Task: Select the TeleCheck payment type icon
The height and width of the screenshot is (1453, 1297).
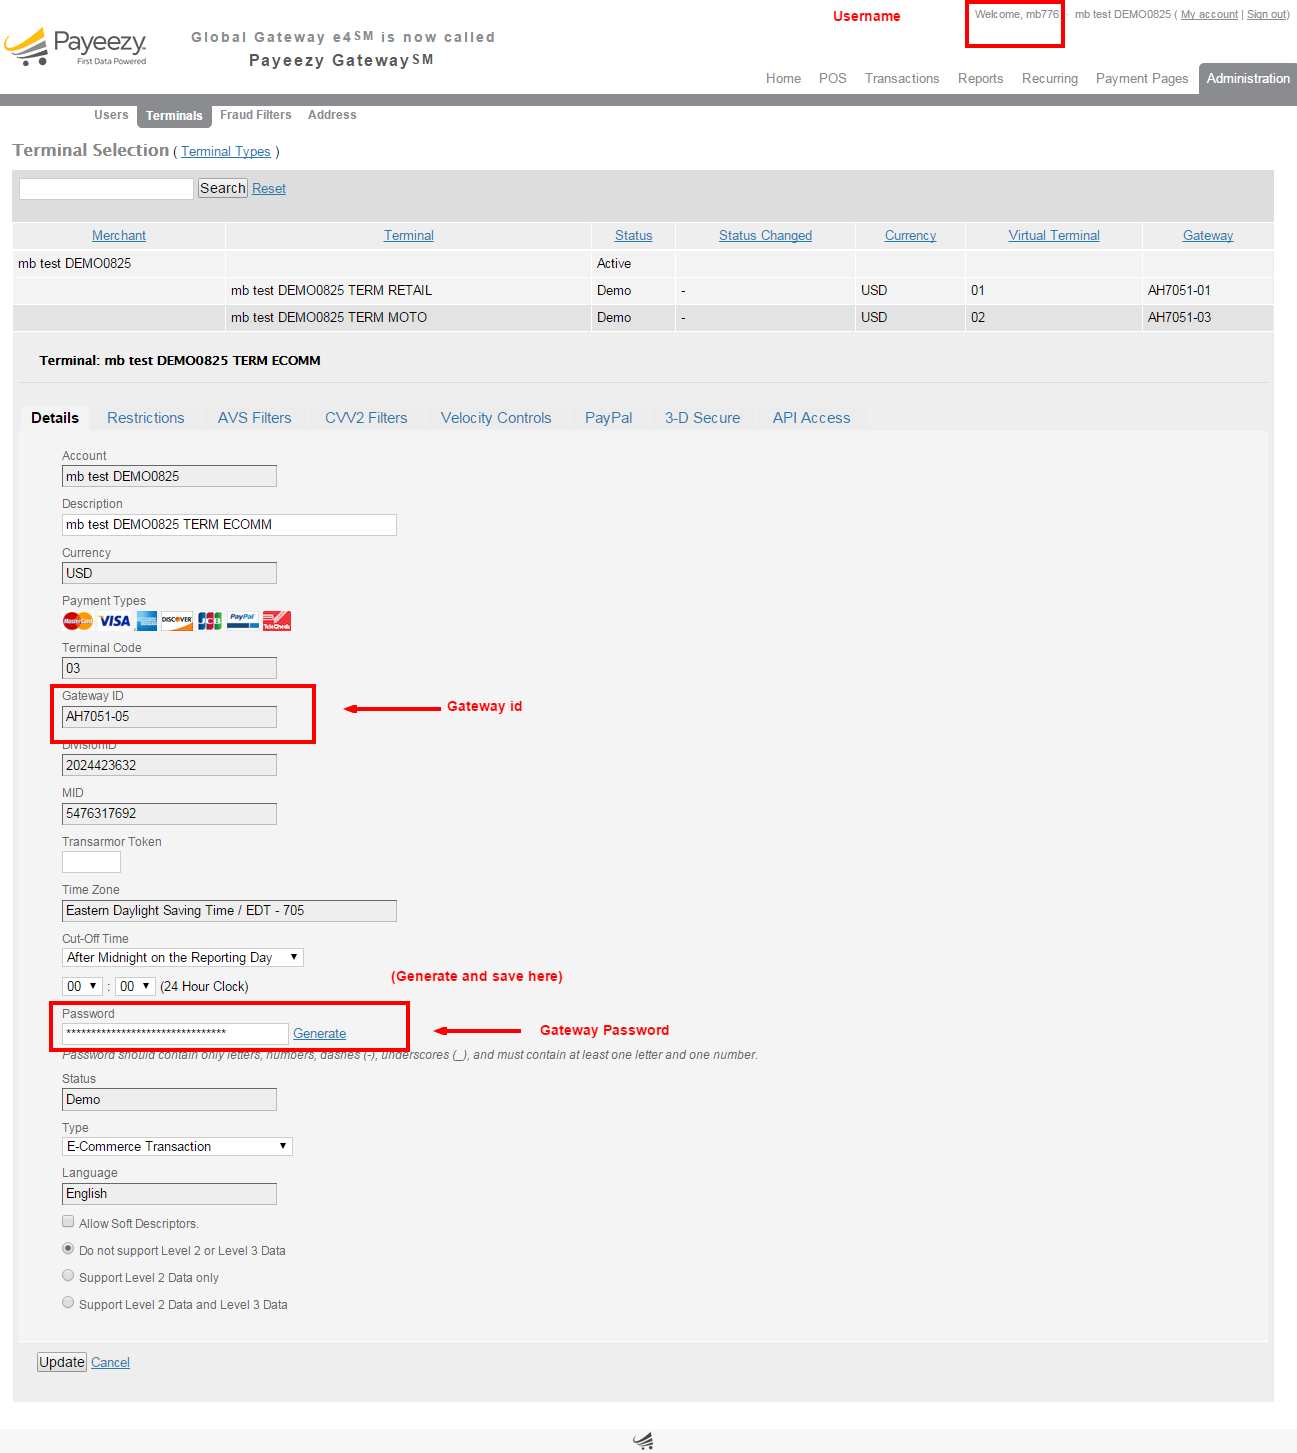Action: click(x=276, y=621)
